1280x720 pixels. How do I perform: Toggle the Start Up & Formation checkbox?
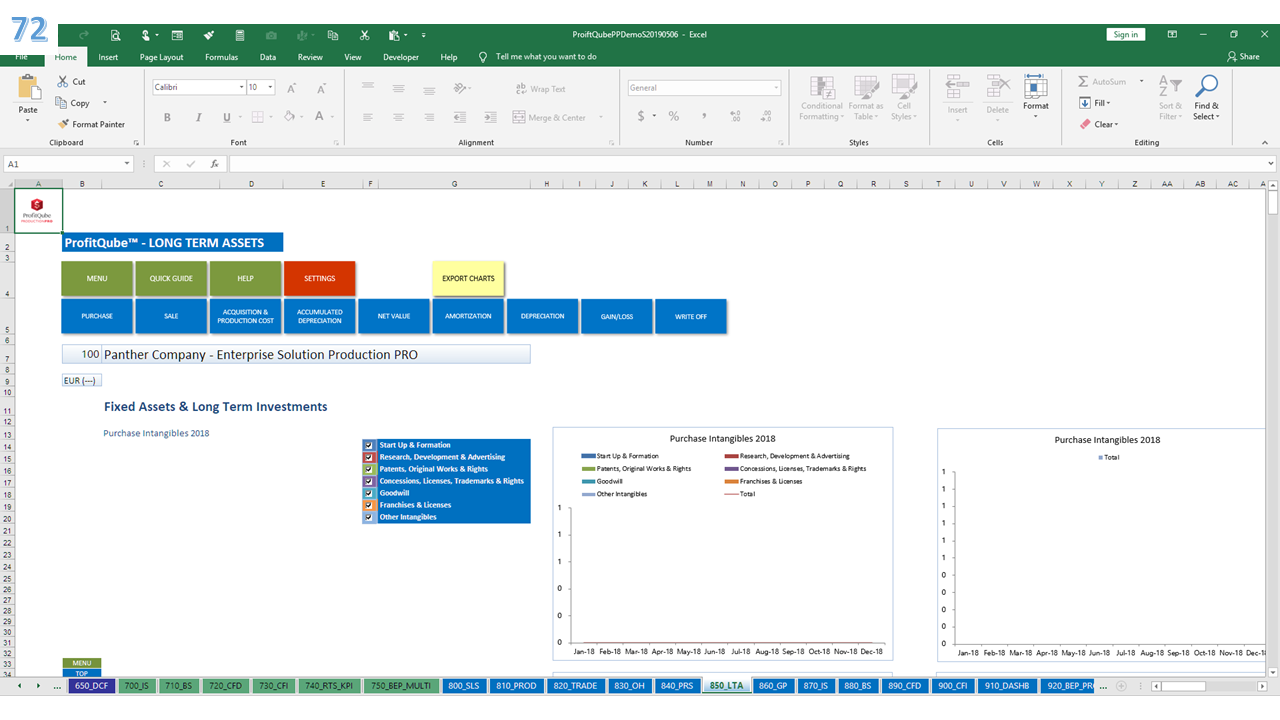369,445
